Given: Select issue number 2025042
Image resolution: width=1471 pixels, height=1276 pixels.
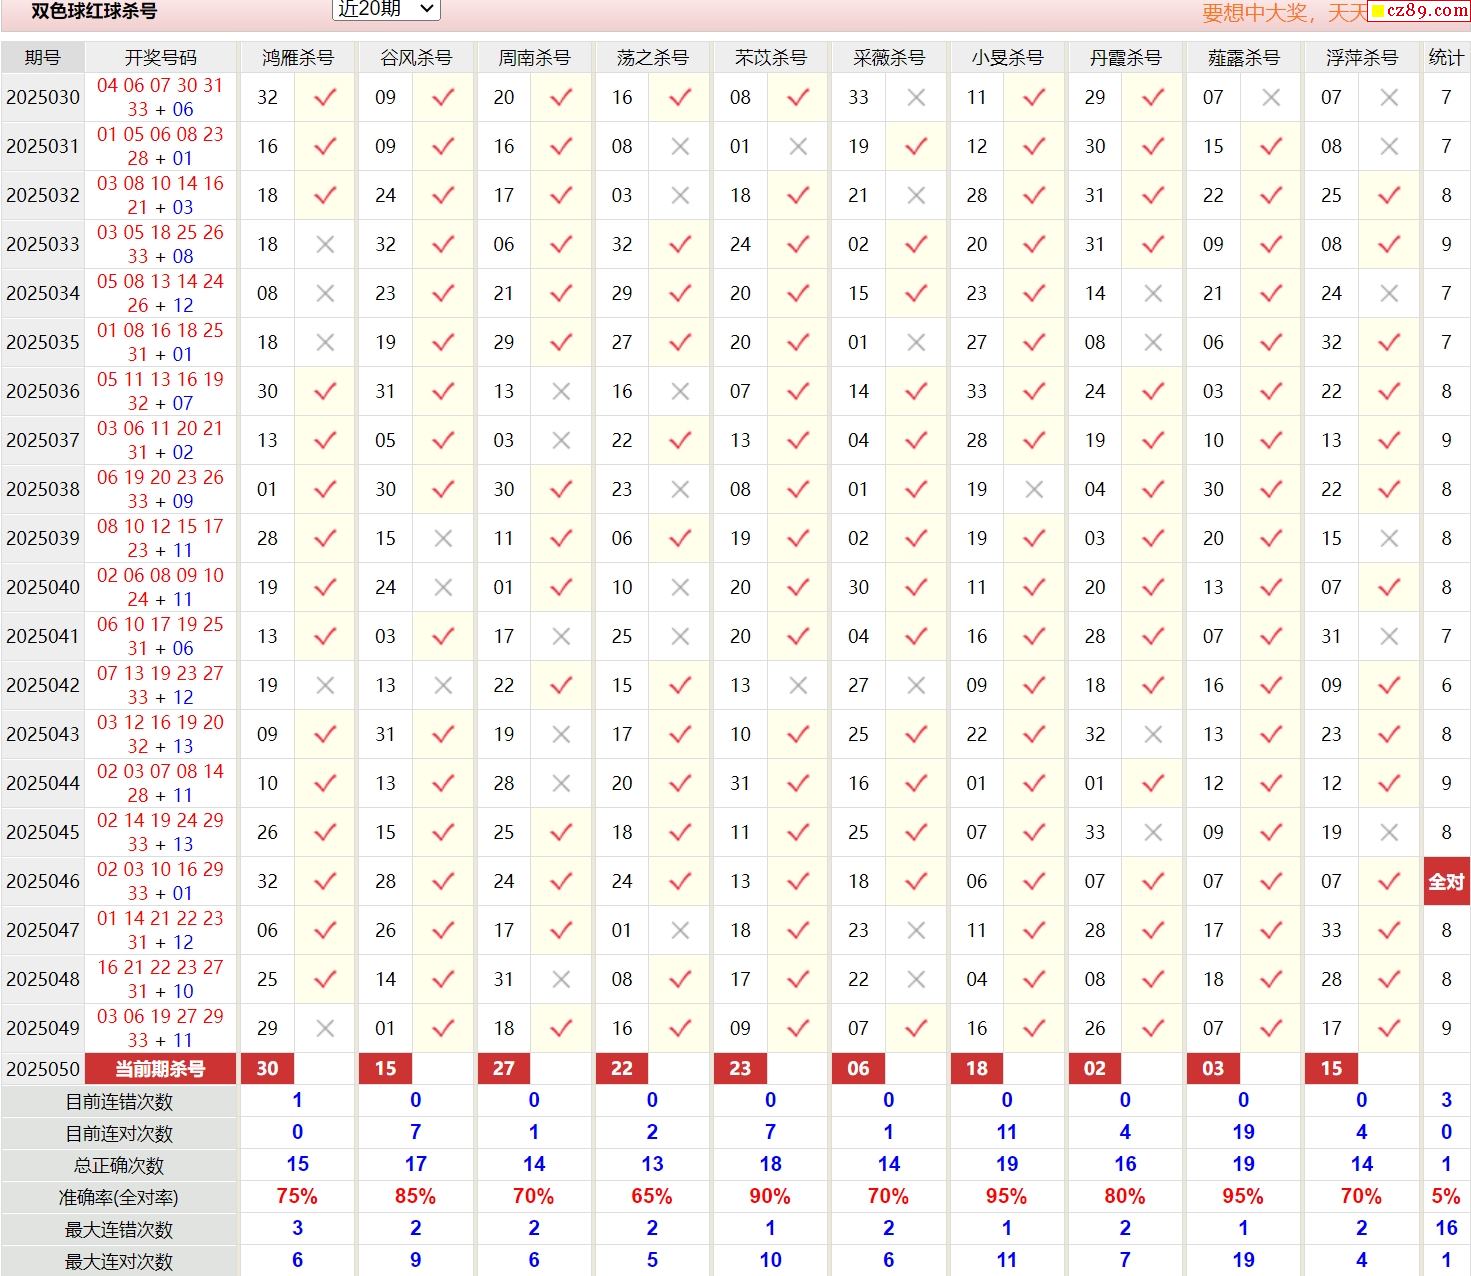Looking at the screenshot, I should (x=43, y=685).
